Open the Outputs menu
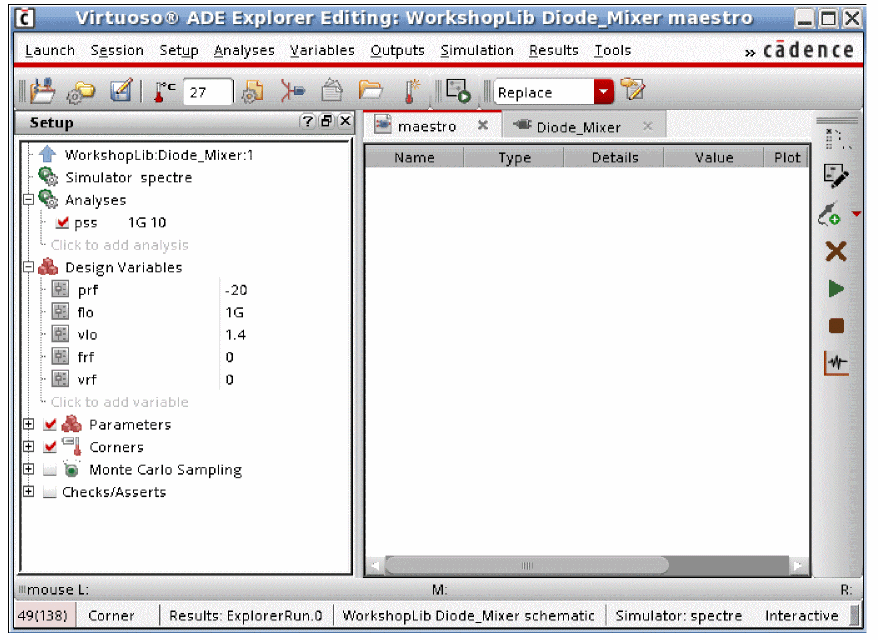The height and width of the screenshot is (640, 878). coord(398,50)
